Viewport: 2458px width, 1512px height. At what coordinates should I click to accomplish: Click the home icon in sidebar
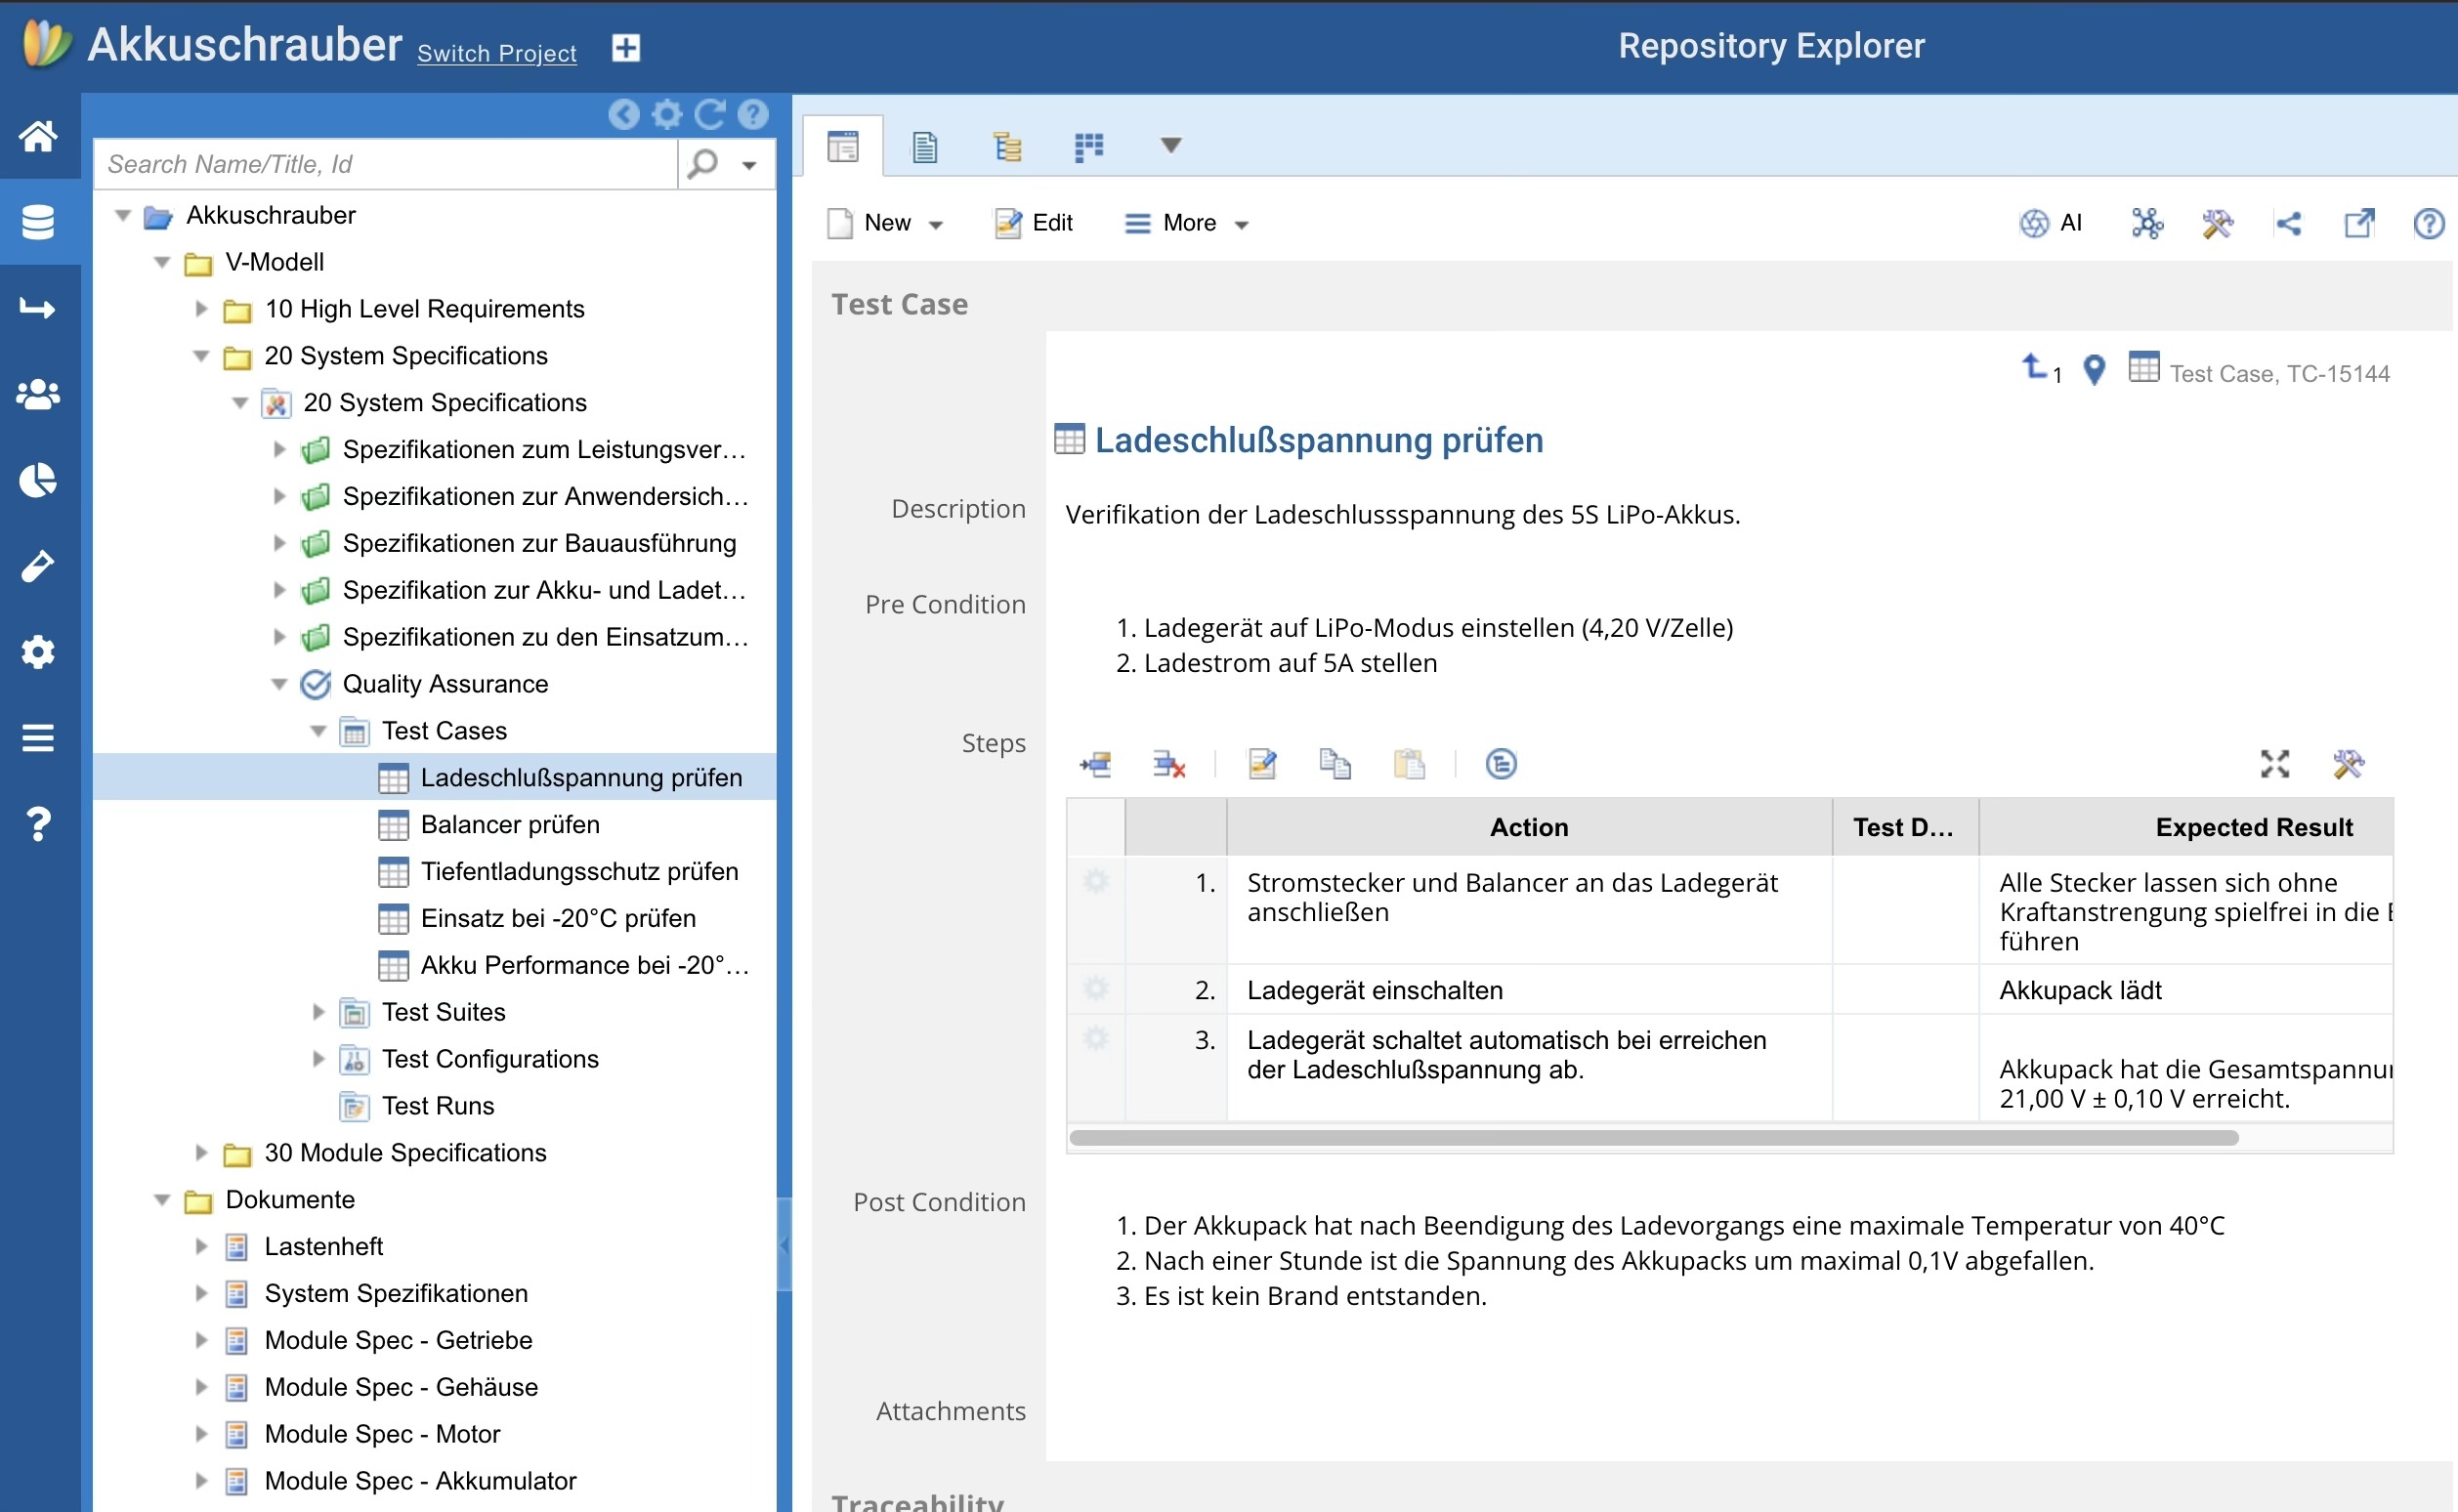(38, 135)
